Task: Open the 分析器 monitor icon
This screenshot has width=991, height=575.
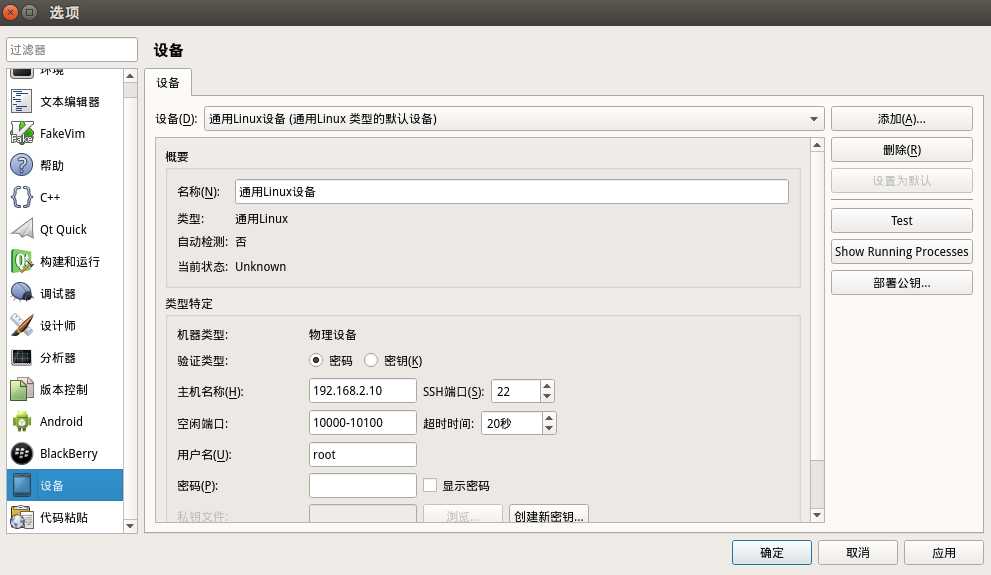Action: click(x=21, y=357)
